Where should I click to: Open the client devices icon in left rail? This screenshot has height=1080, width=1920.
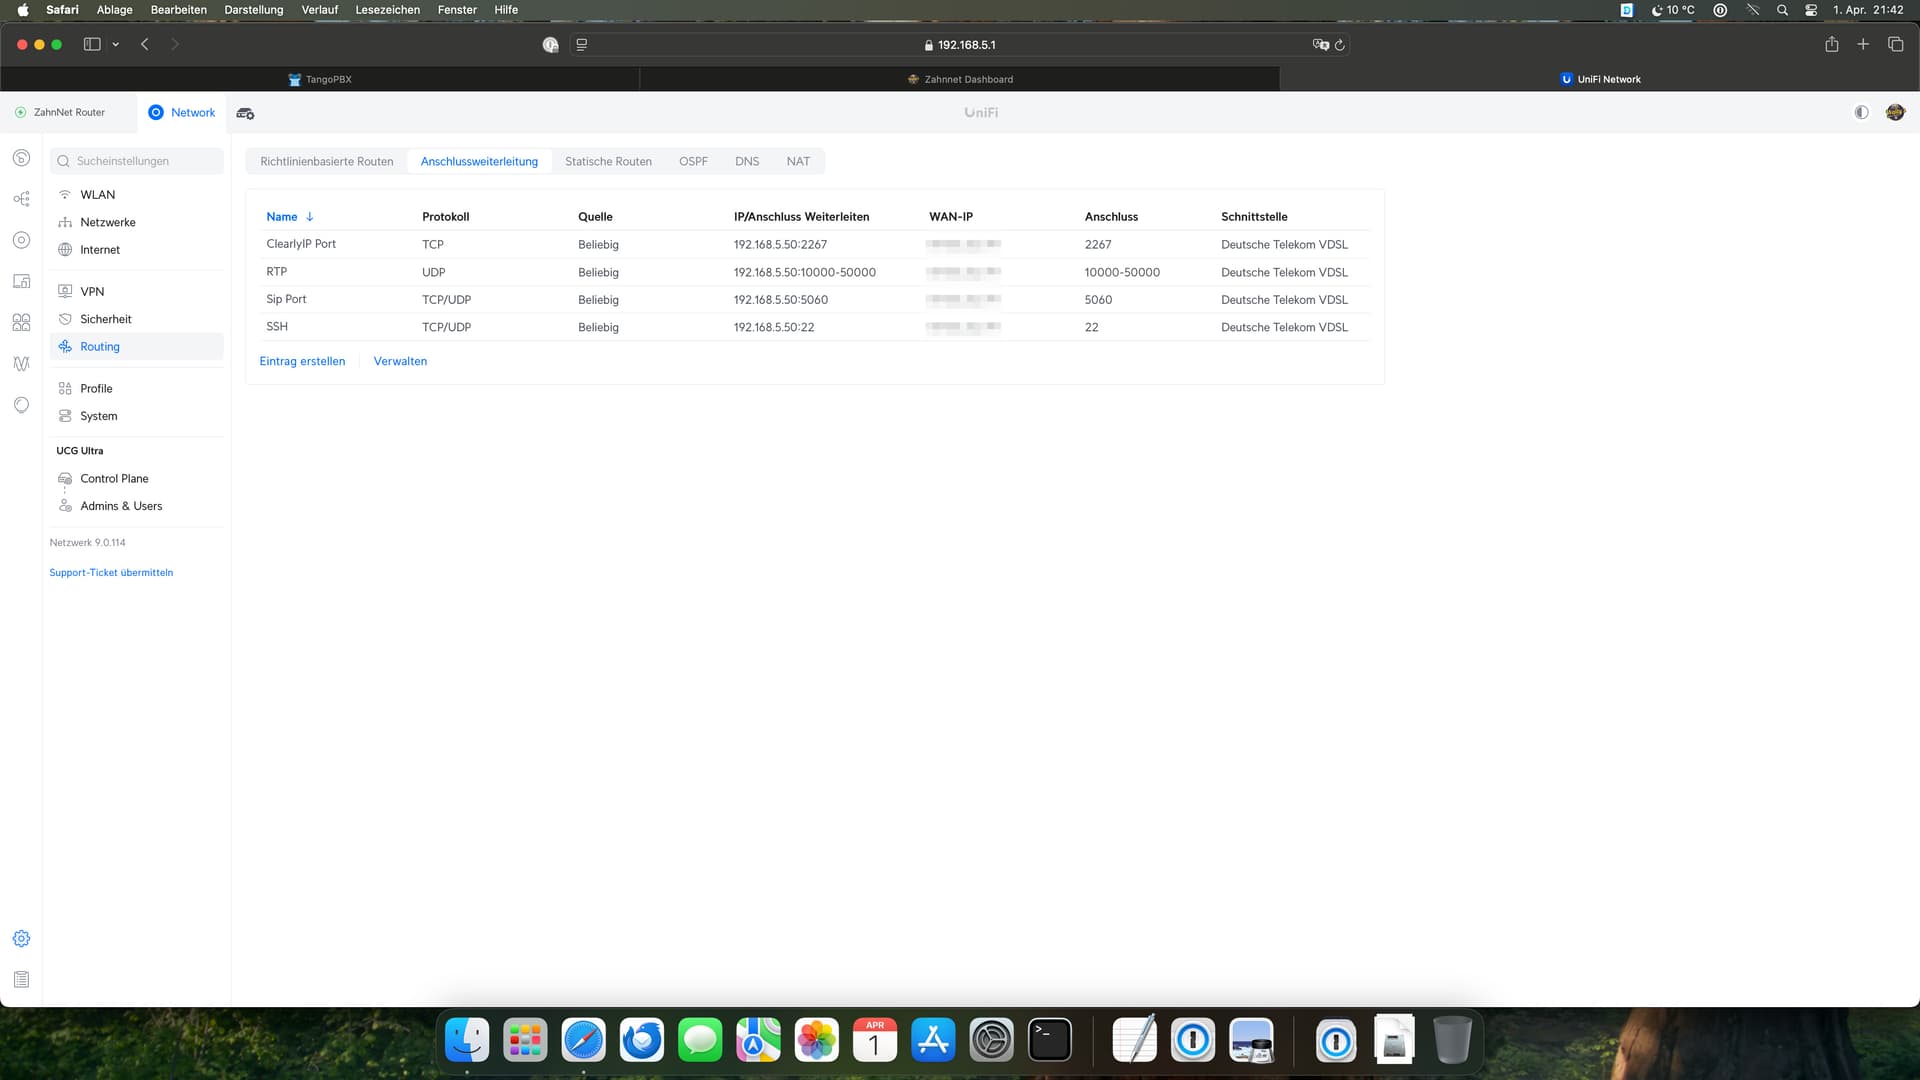[x=21, y=281]
